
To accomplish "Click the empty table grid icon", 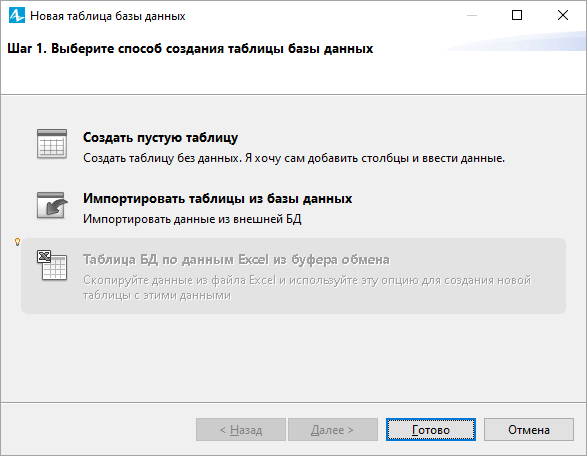I will pos(52,144).
